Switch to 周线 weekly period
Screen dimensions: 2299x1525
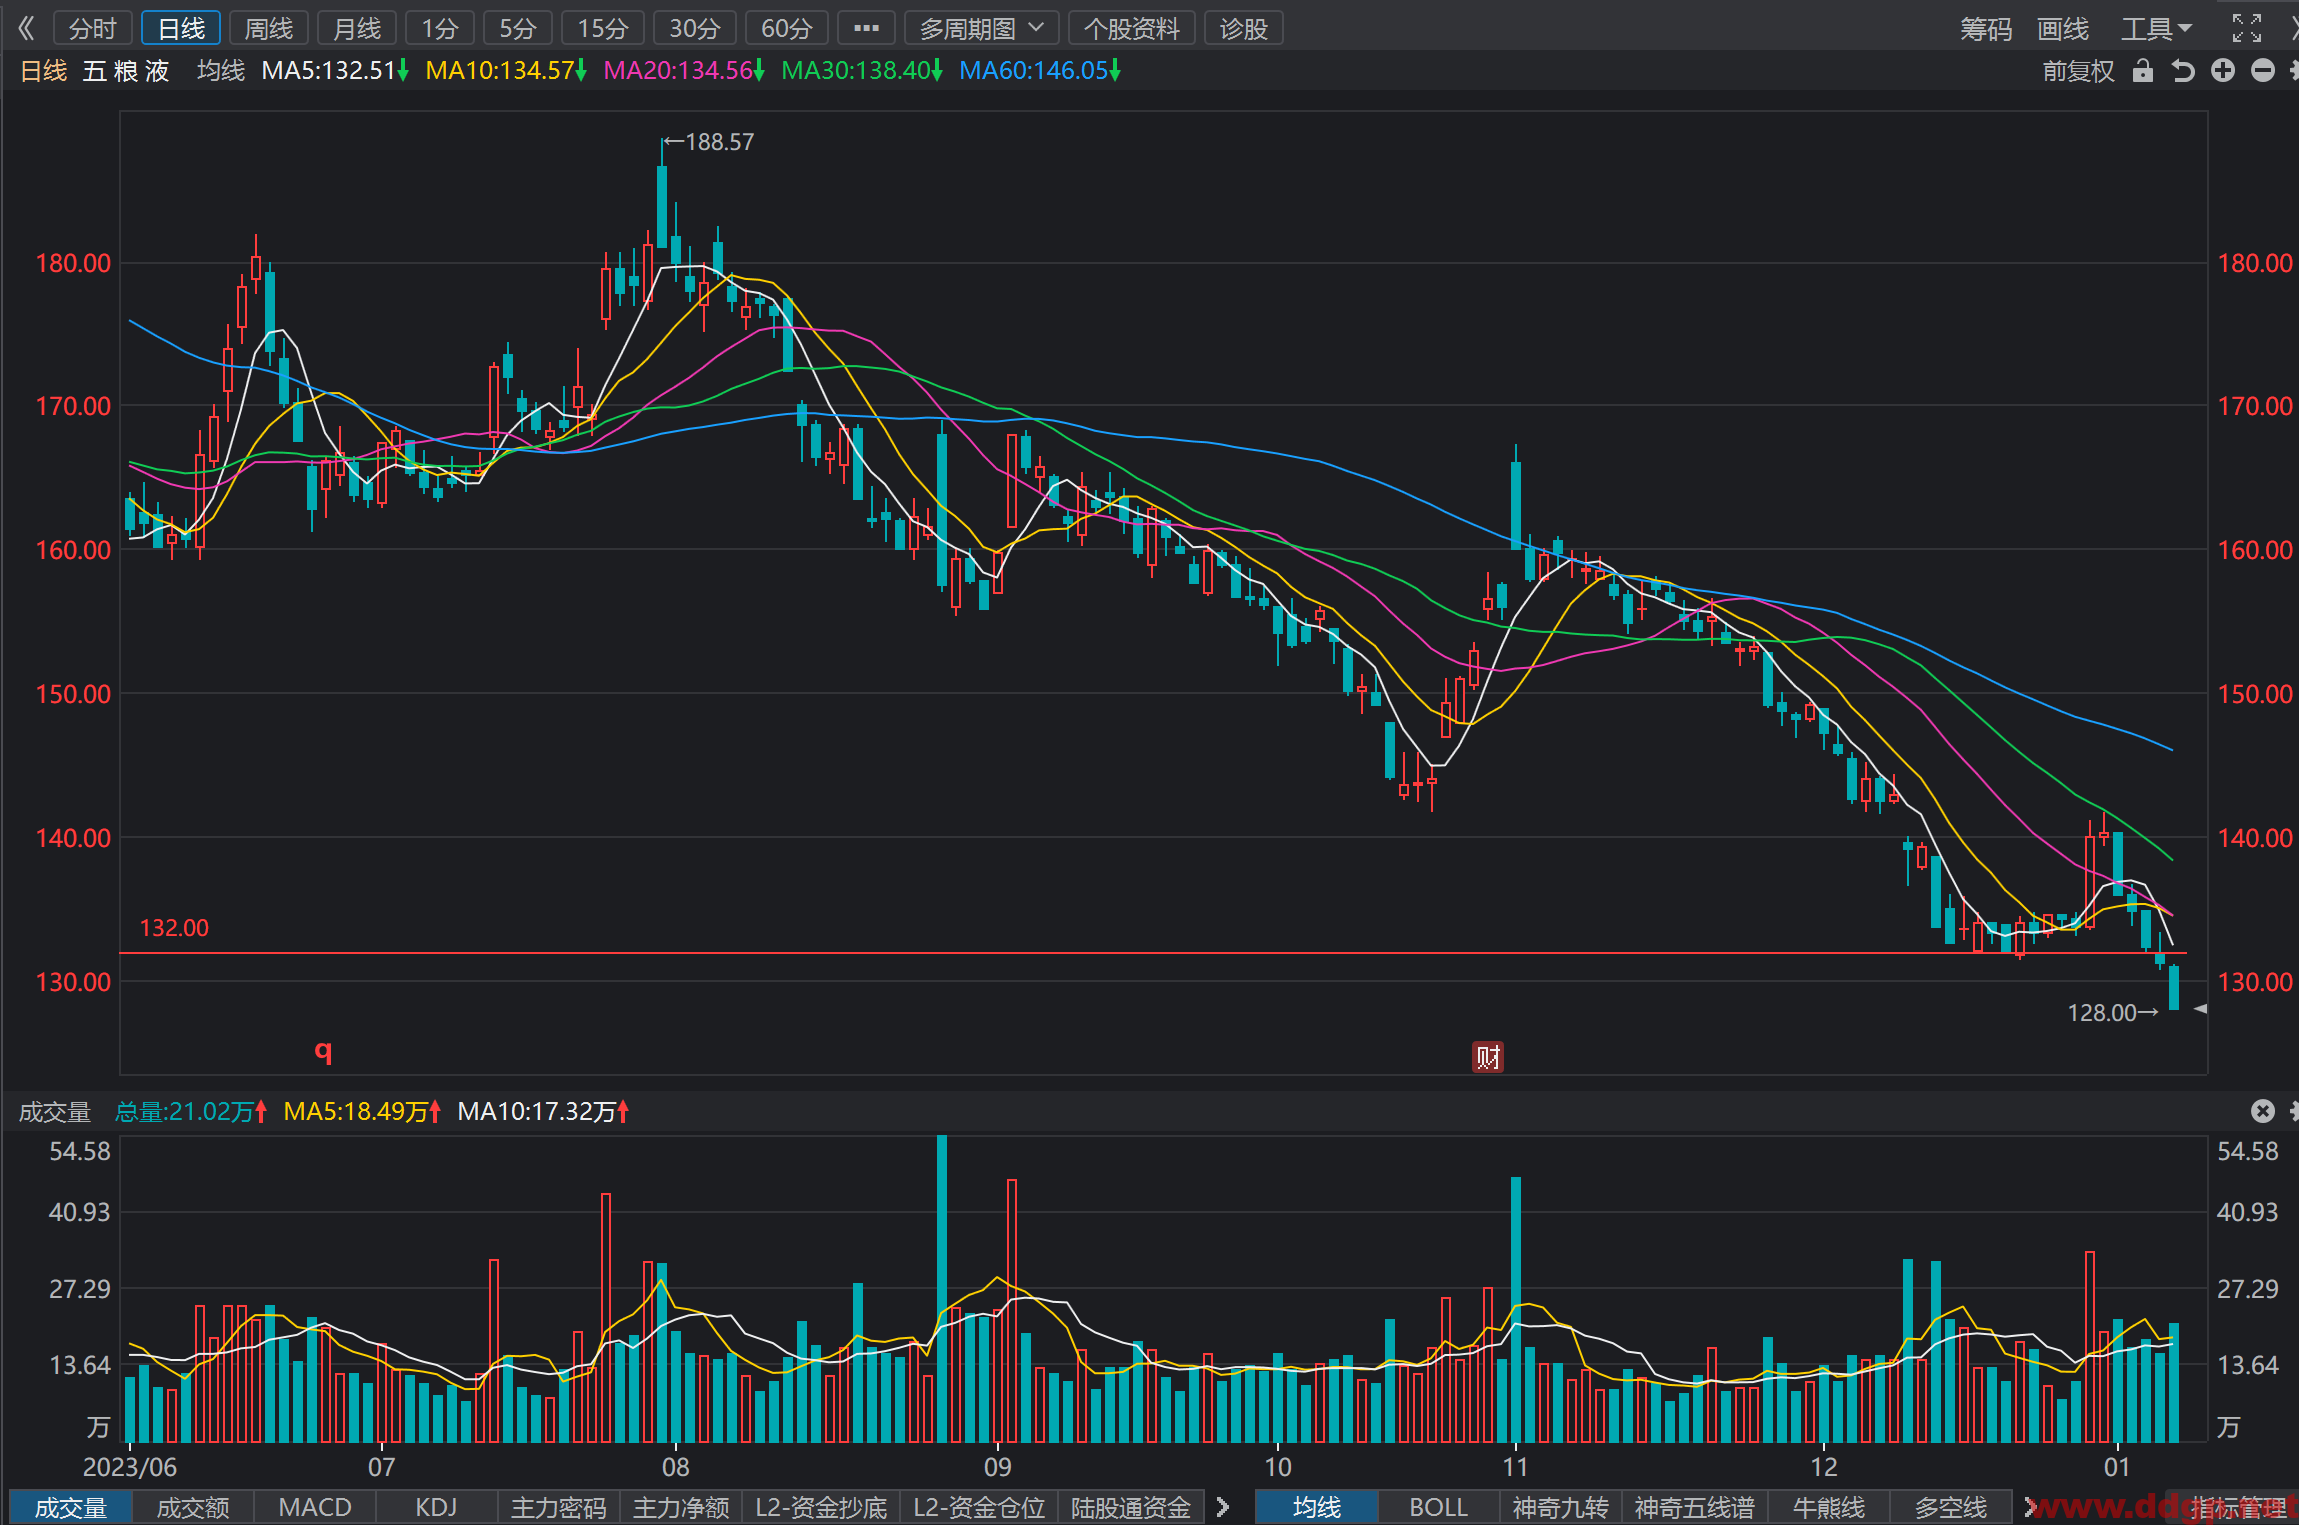click(x=269, y=28)
